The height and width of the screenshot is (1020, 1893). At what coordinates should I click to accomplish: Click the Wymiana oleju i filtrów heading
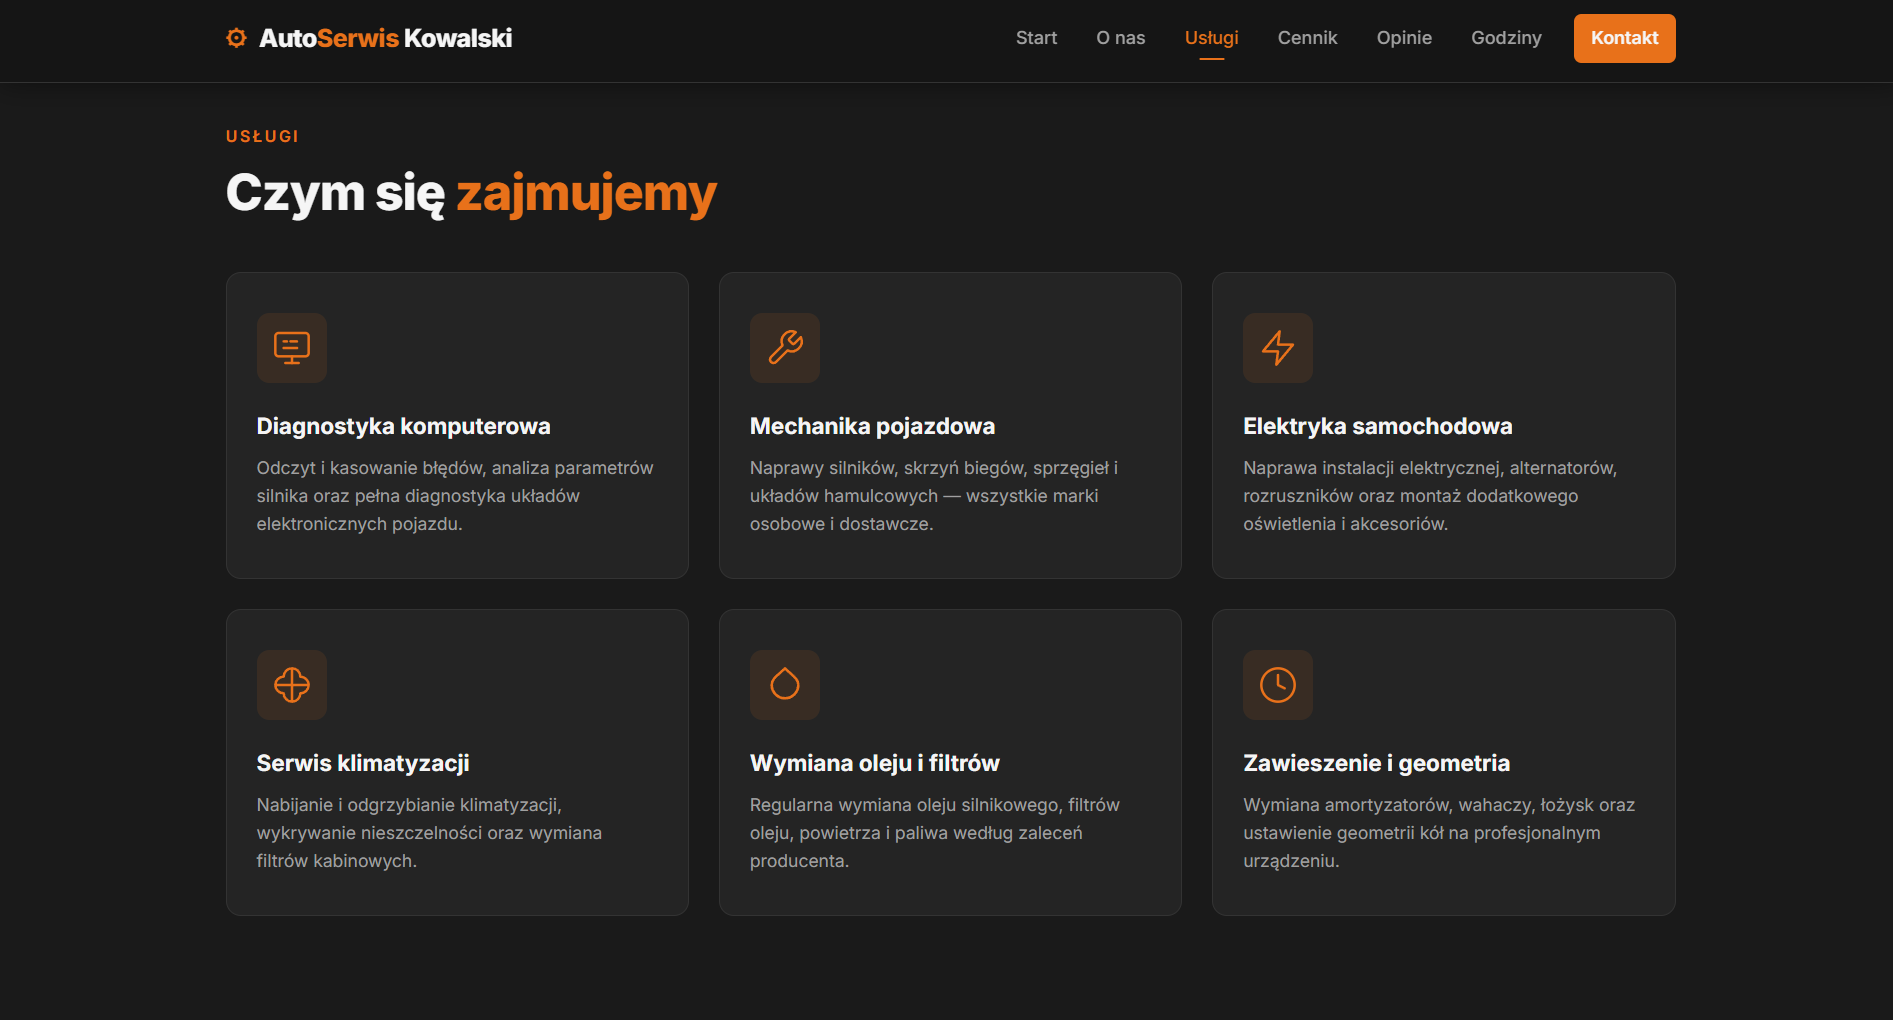point(874,763)
